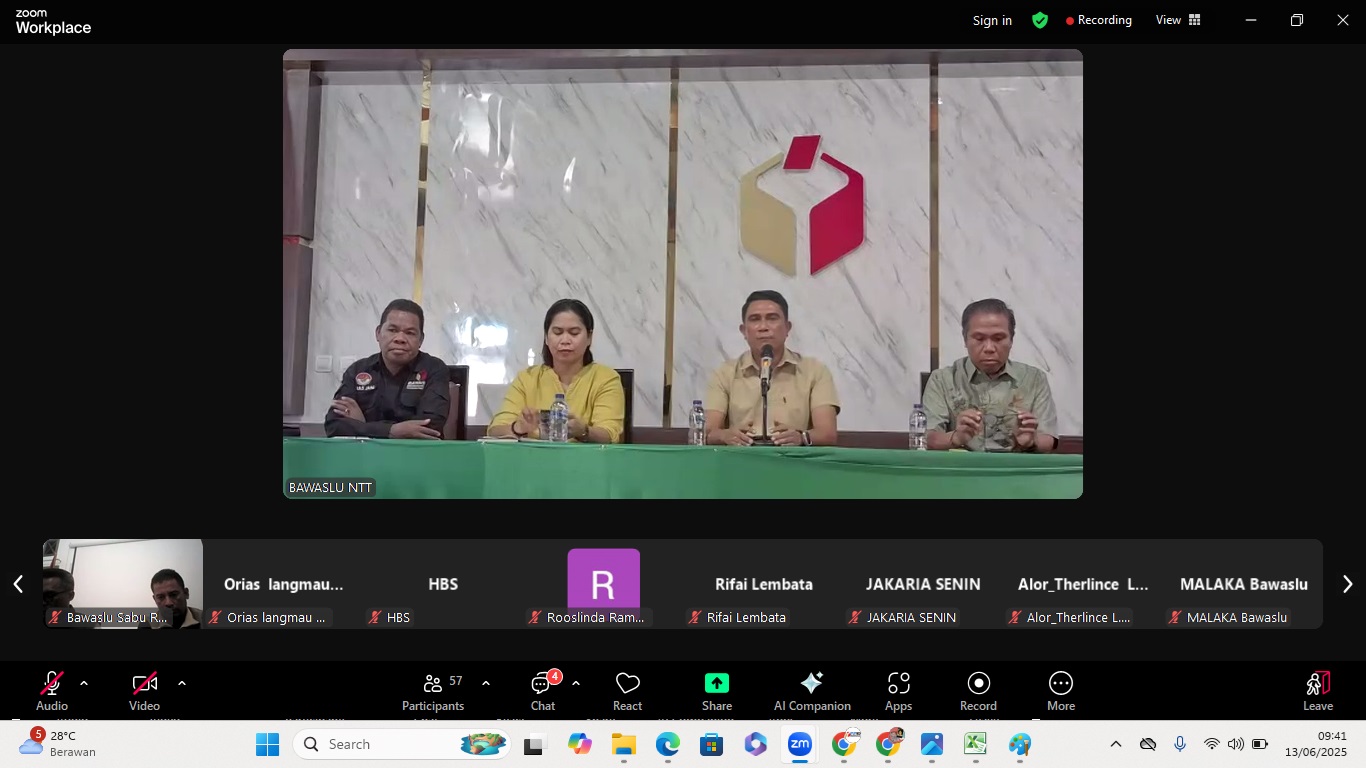Show next participants with right arrow
Screen dimensions: 1366x768
(x=1347, y=584)
